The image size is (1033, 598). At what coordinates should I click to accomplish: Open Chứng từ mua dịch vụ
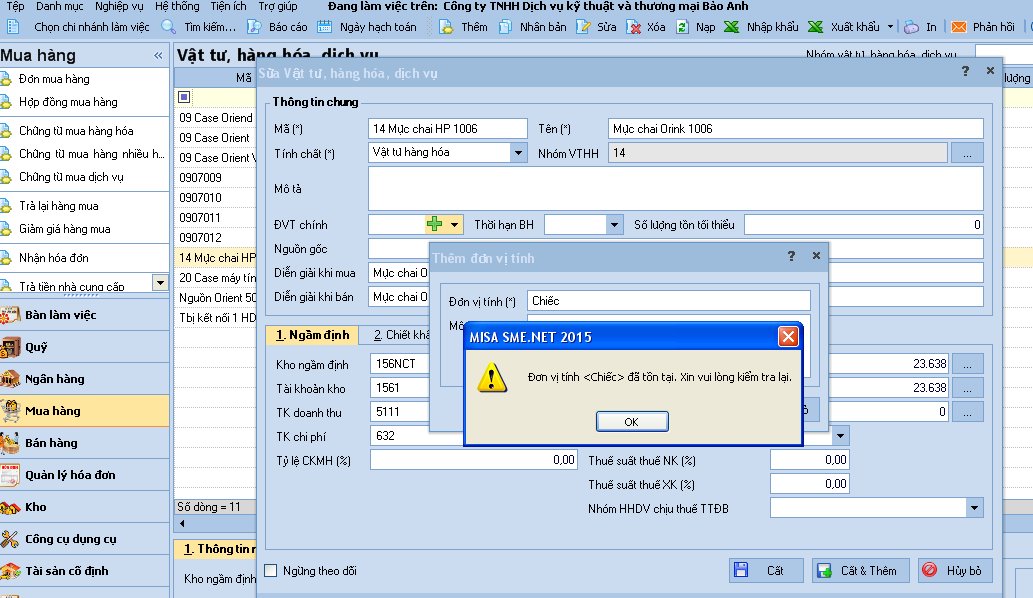pos(71,177)
